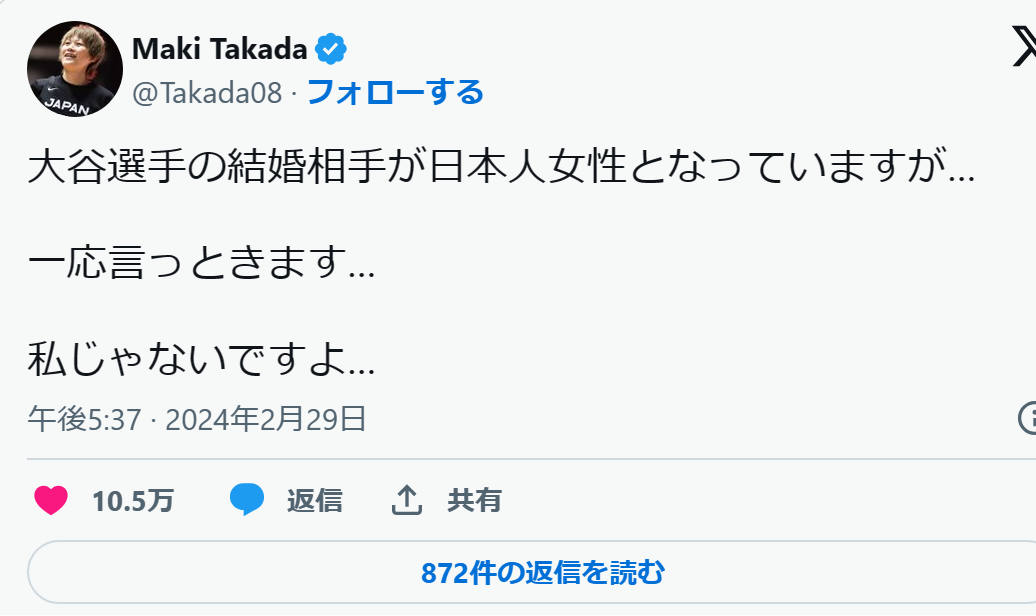
Task: Open the tweet info icon
Action: click(1027, 418)
